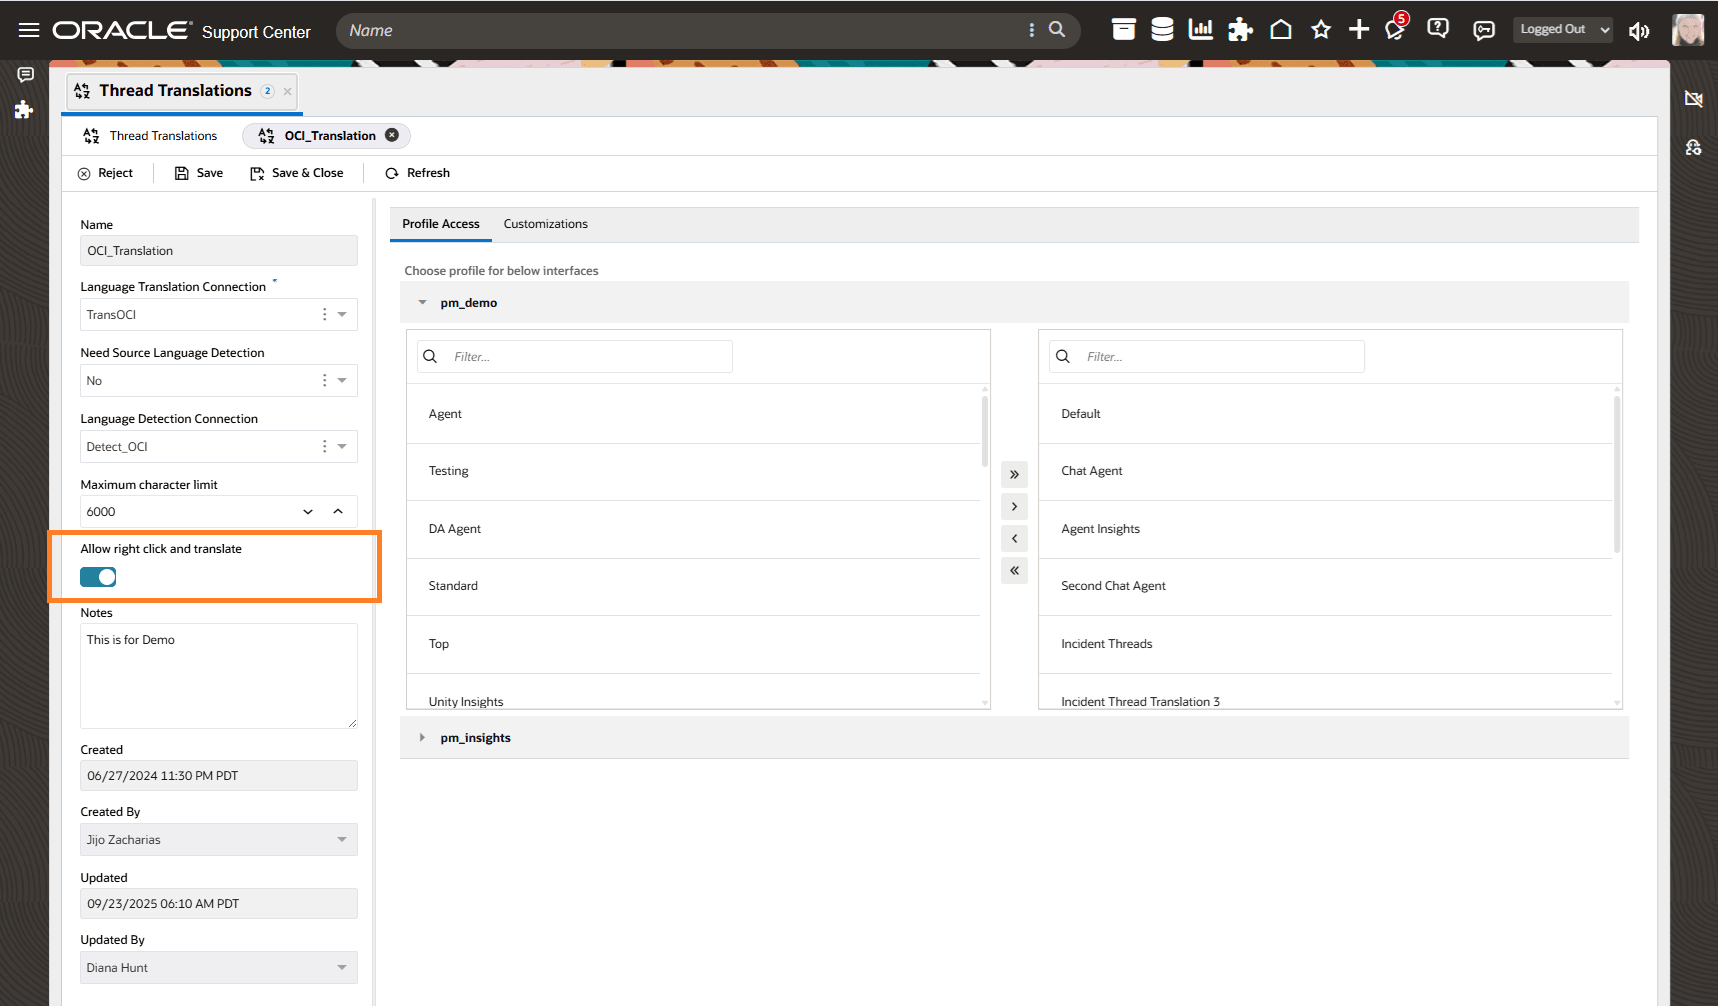
Task: Click the puzzle piece icon in top header
Action: click(x=1240, y=30)
